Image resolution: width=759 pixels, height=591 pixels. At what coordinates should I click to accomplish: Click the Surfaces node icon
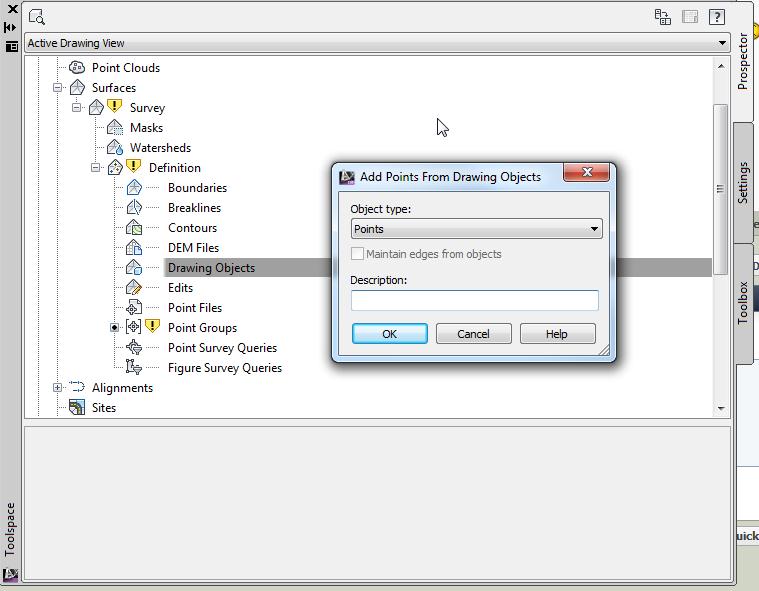(77, 88)
